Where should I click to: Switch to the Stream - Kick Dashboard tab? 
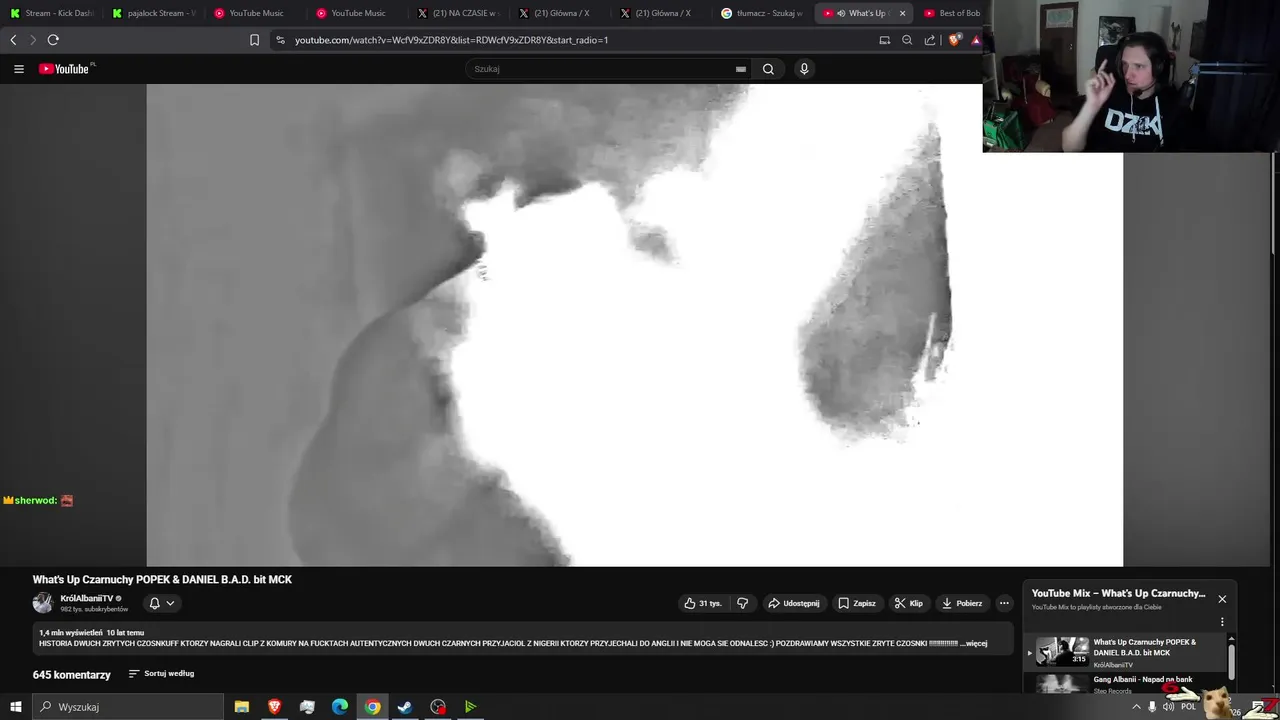pos(51,13)
